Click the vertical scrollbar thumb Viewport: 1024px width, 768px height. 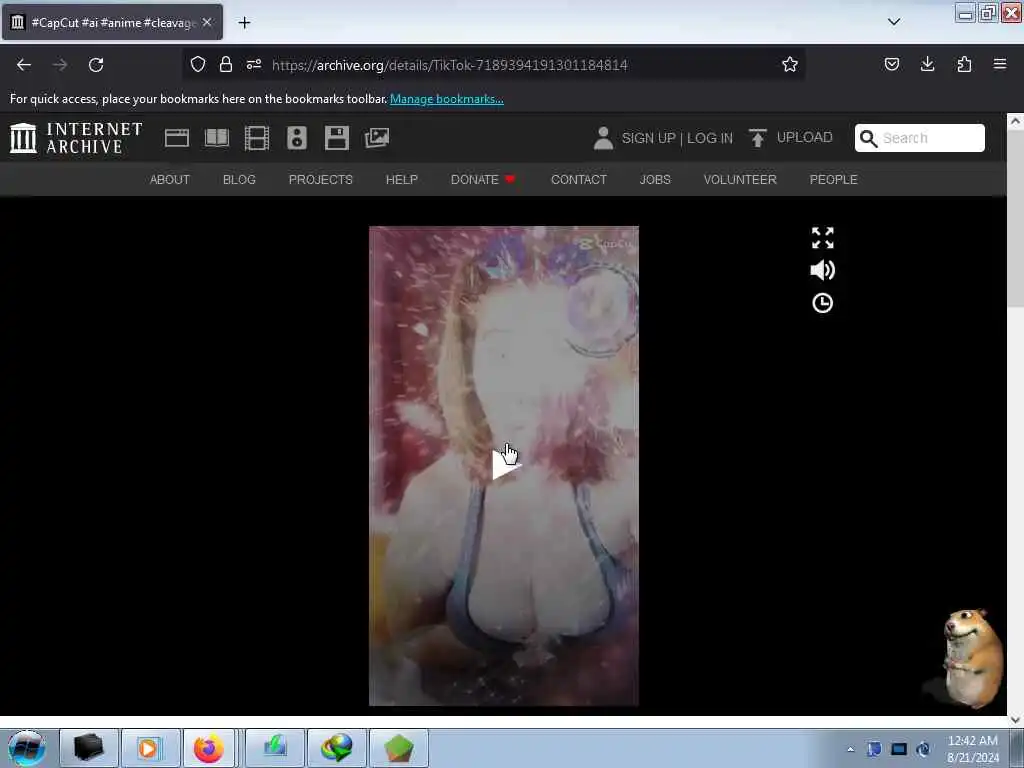[1015, 217]
